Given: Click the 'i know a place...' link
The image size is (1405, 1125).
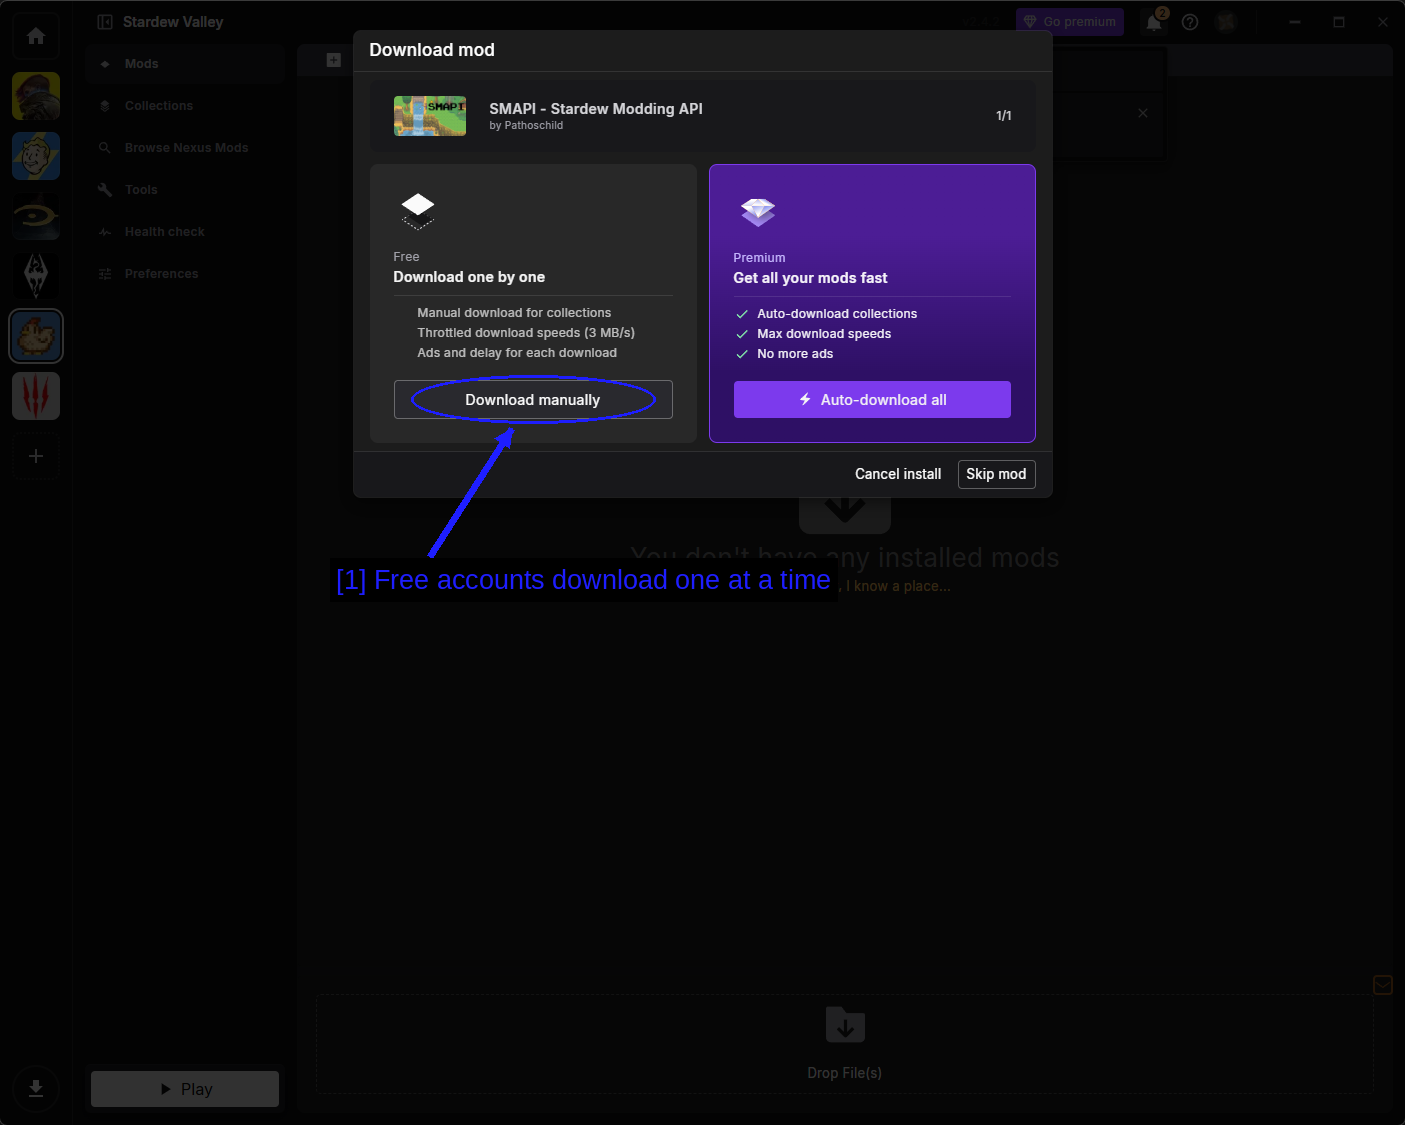Looking at the screenshot, I should (x=898, y=586).
